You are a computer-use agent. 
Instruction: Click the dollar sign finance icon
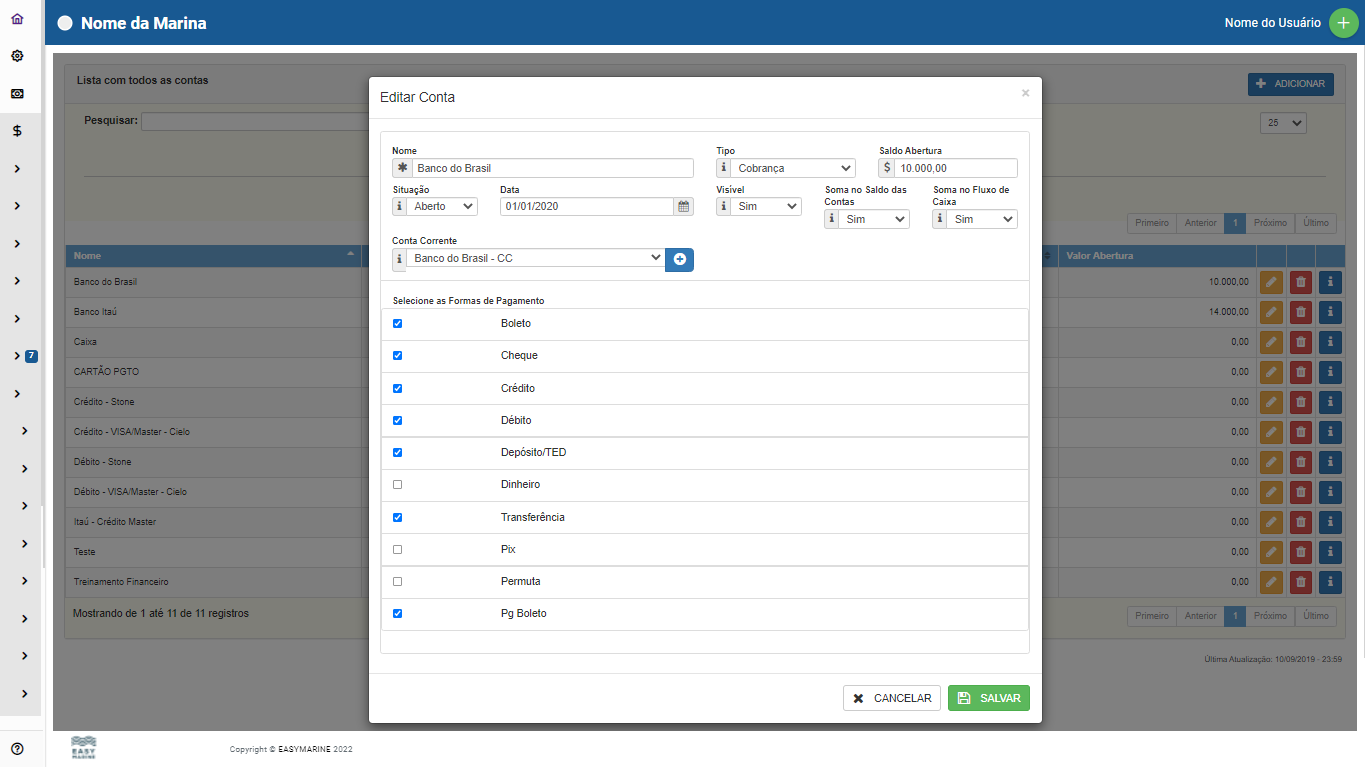tap(17, 131)
